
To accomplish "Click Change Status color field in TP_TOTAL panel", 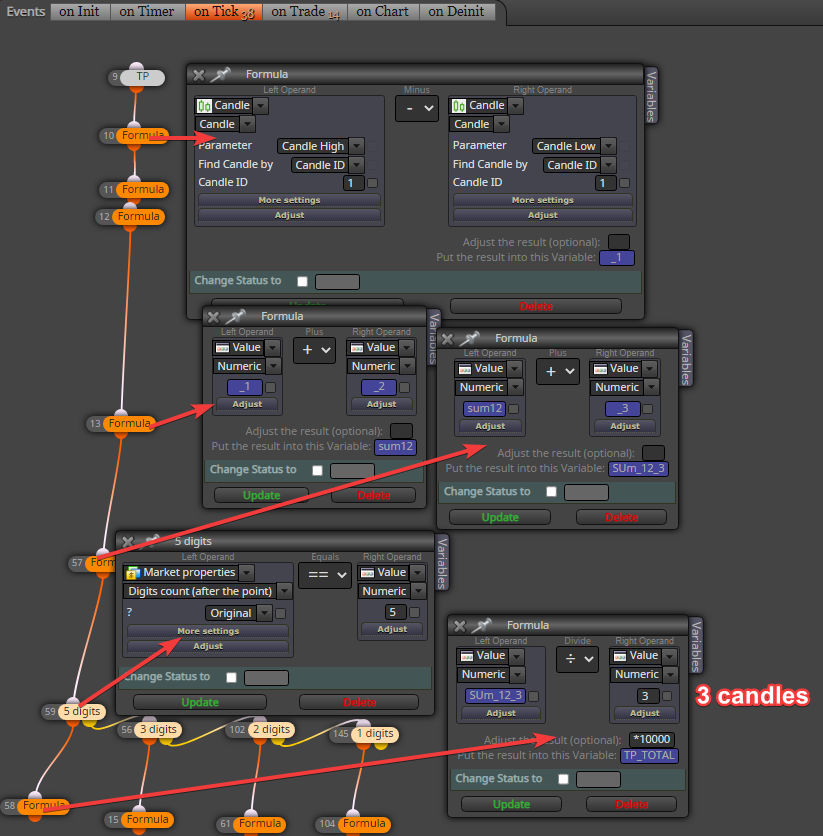I will [x=599, y=780].
